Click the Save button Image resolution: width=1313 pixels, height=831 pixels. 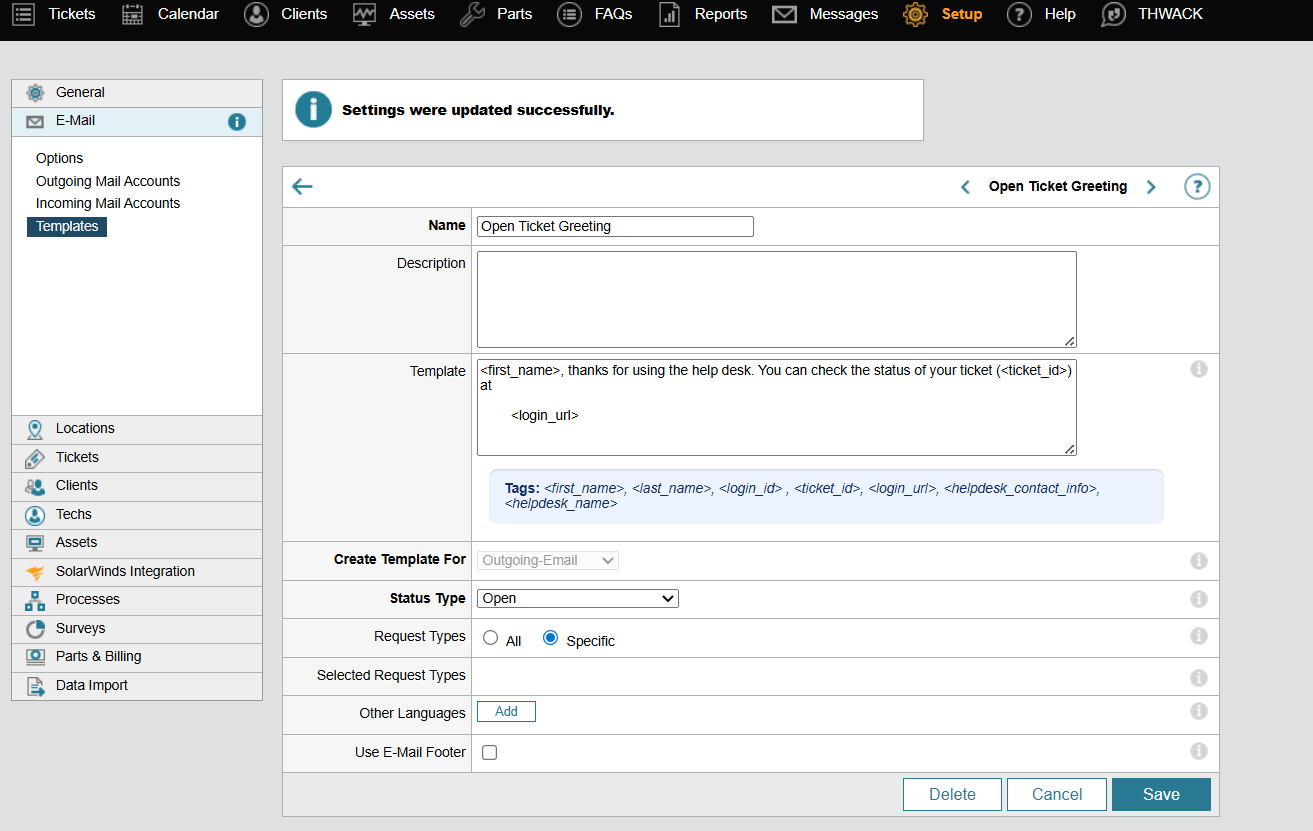1161,794
